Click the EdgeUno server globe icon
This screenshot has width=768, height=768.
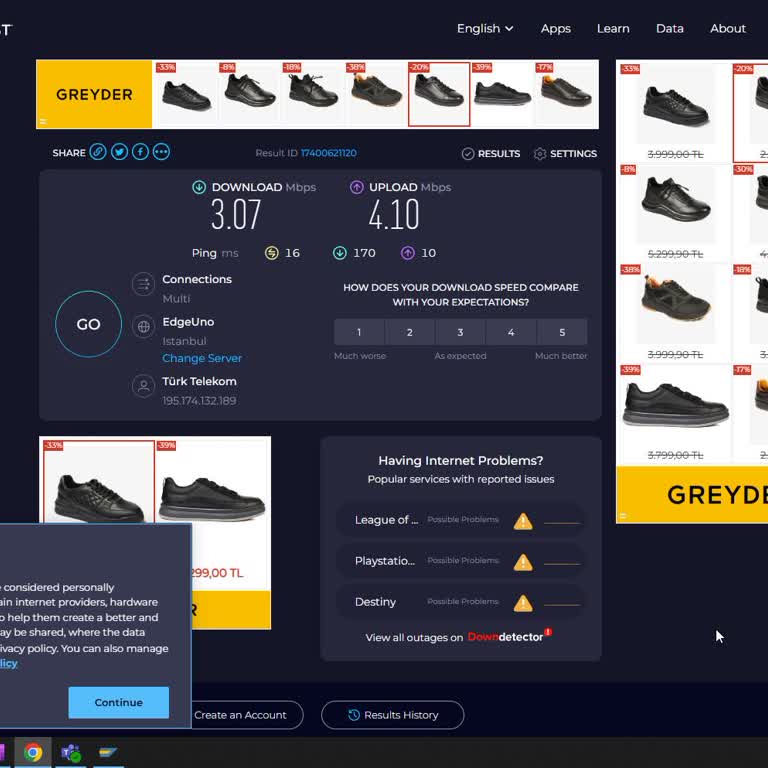click(144, 326)
